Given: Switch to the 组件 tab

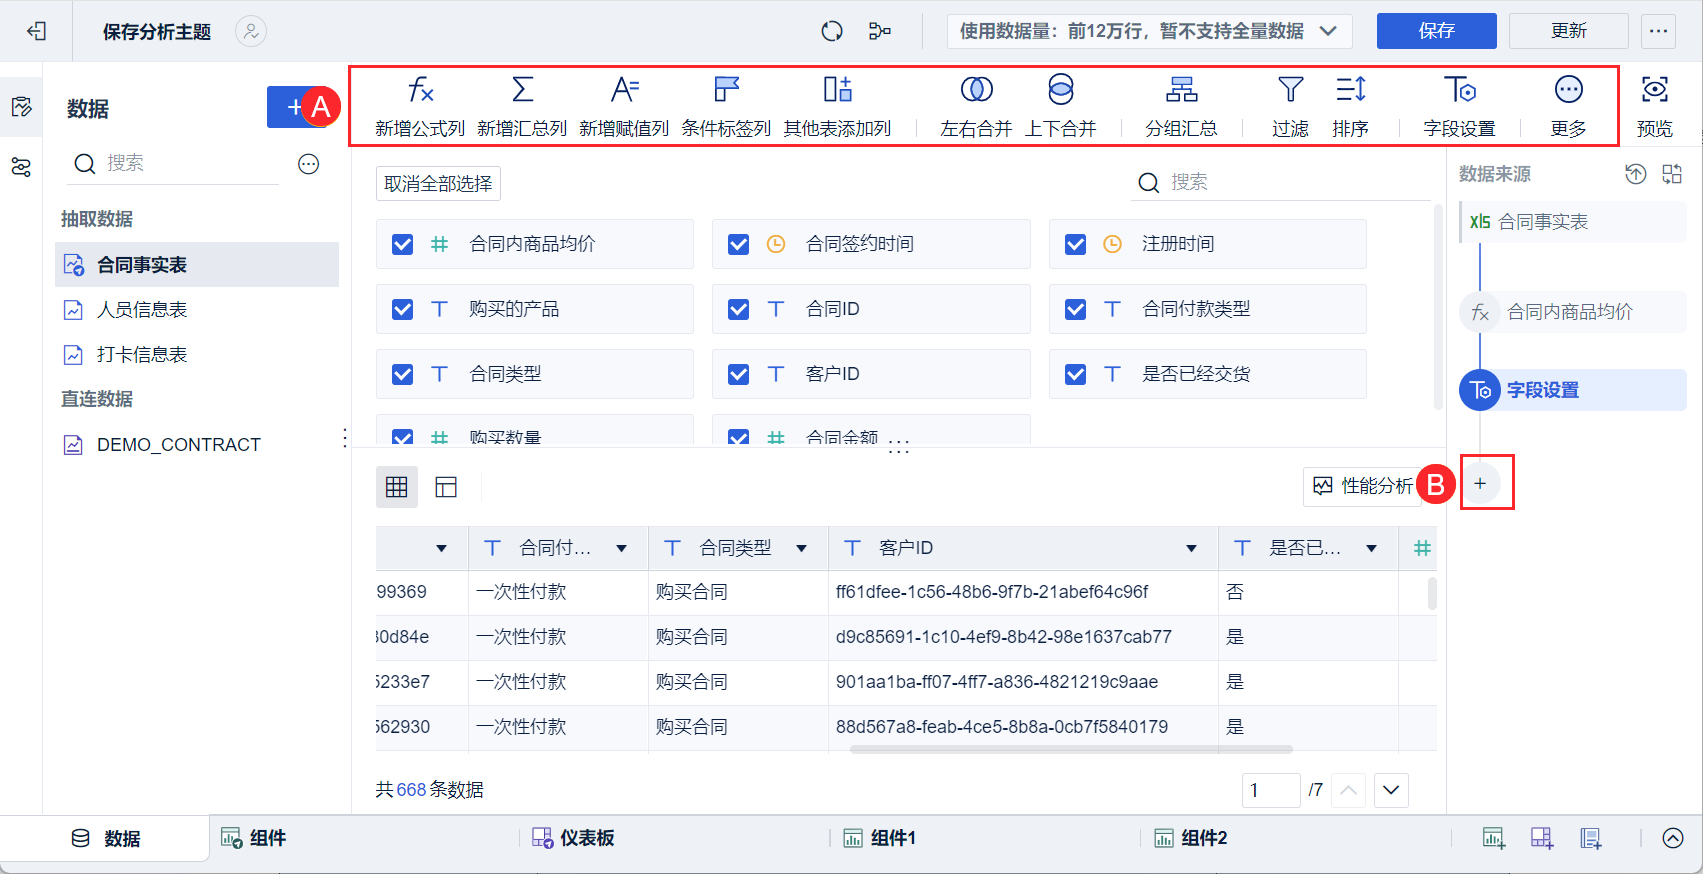Looking at the screenshot, I should point(253,838).
